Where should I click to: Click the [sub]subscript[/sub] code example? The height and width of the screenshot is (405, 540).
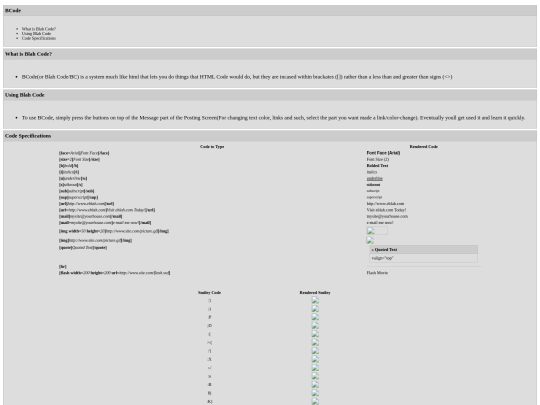76,191
